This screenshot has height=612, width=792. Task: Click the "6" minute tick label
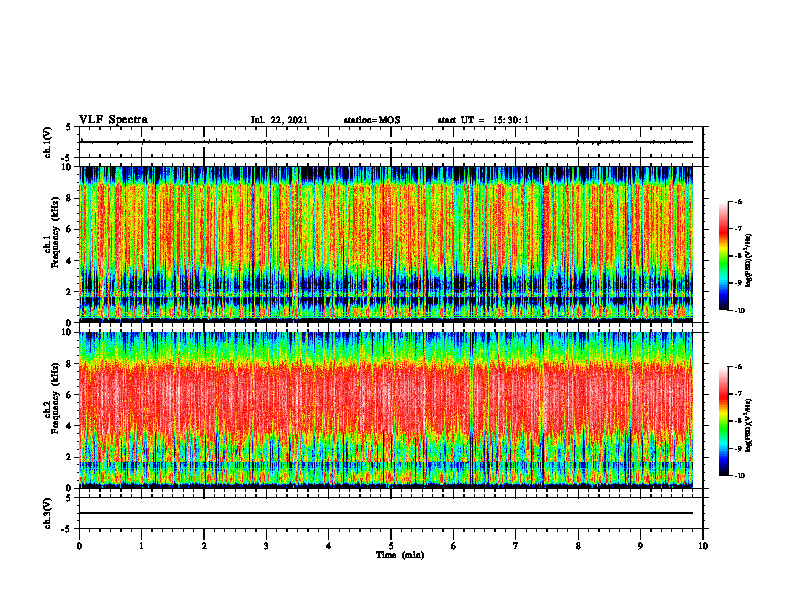[454, 546]
